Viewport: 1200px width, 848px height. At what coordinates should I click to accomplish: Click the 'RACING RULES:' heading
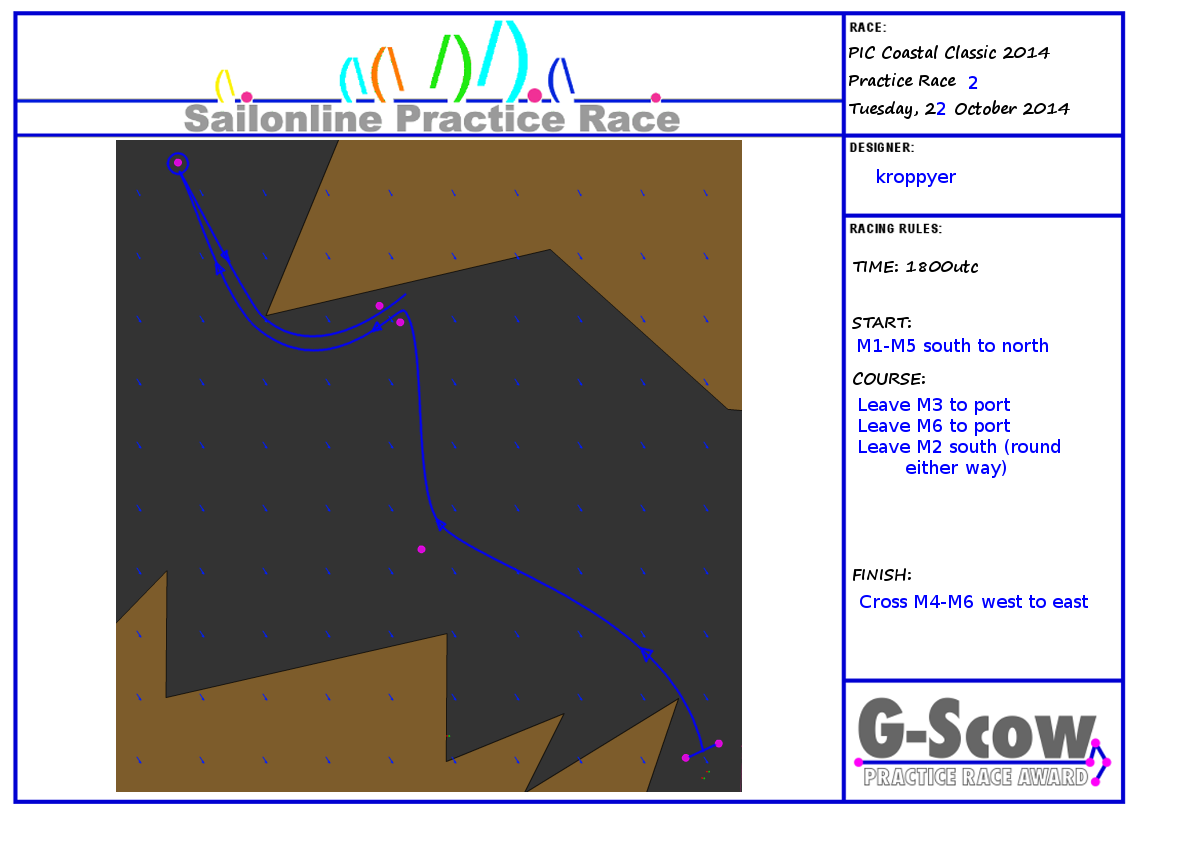pos(895,229)
